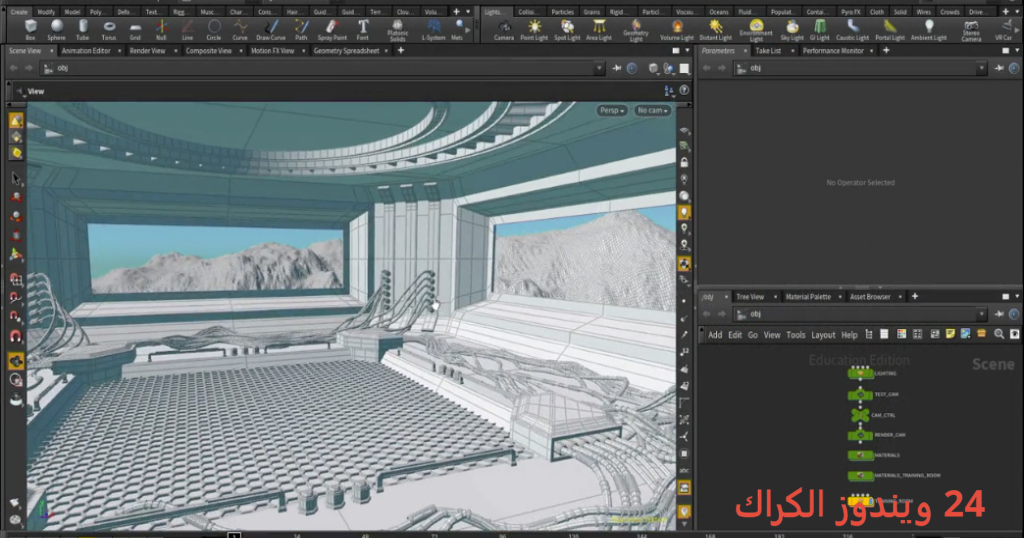Close the Take List tab
This screenshot has width=1024, height=538.
pos(792,50)
